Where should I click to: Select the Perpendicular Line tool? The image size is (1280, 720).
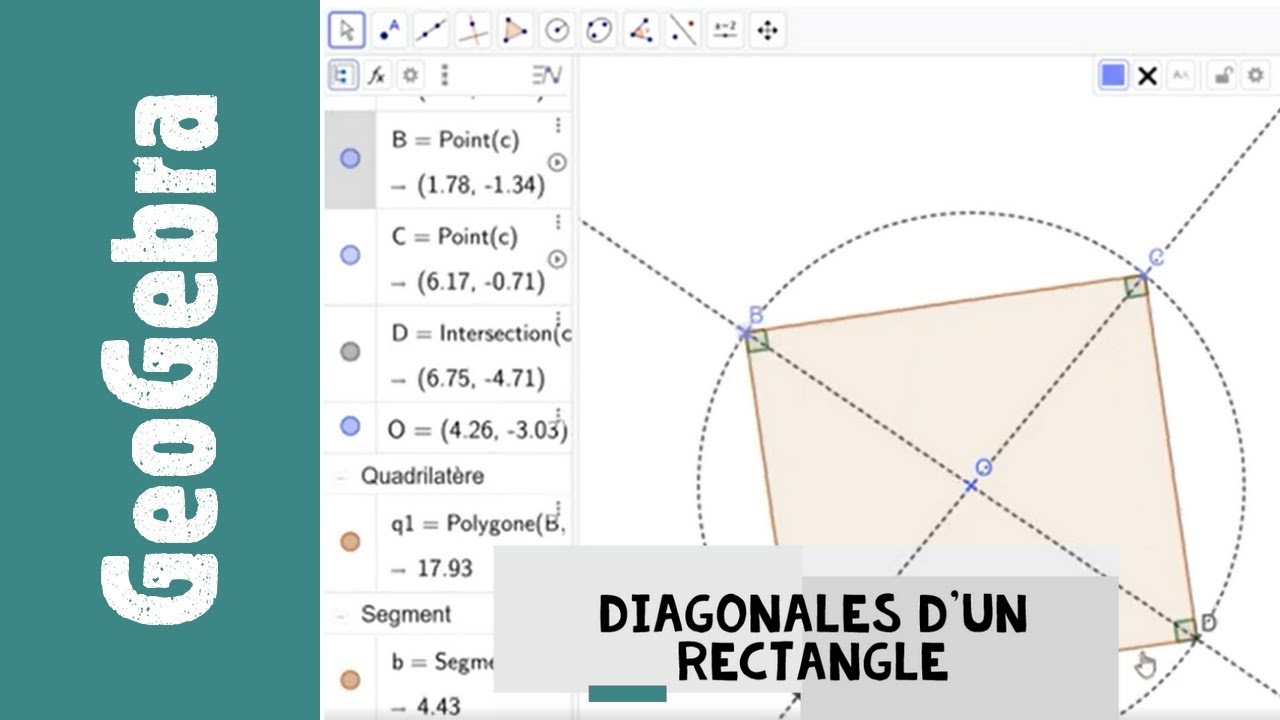click(473, 31)
